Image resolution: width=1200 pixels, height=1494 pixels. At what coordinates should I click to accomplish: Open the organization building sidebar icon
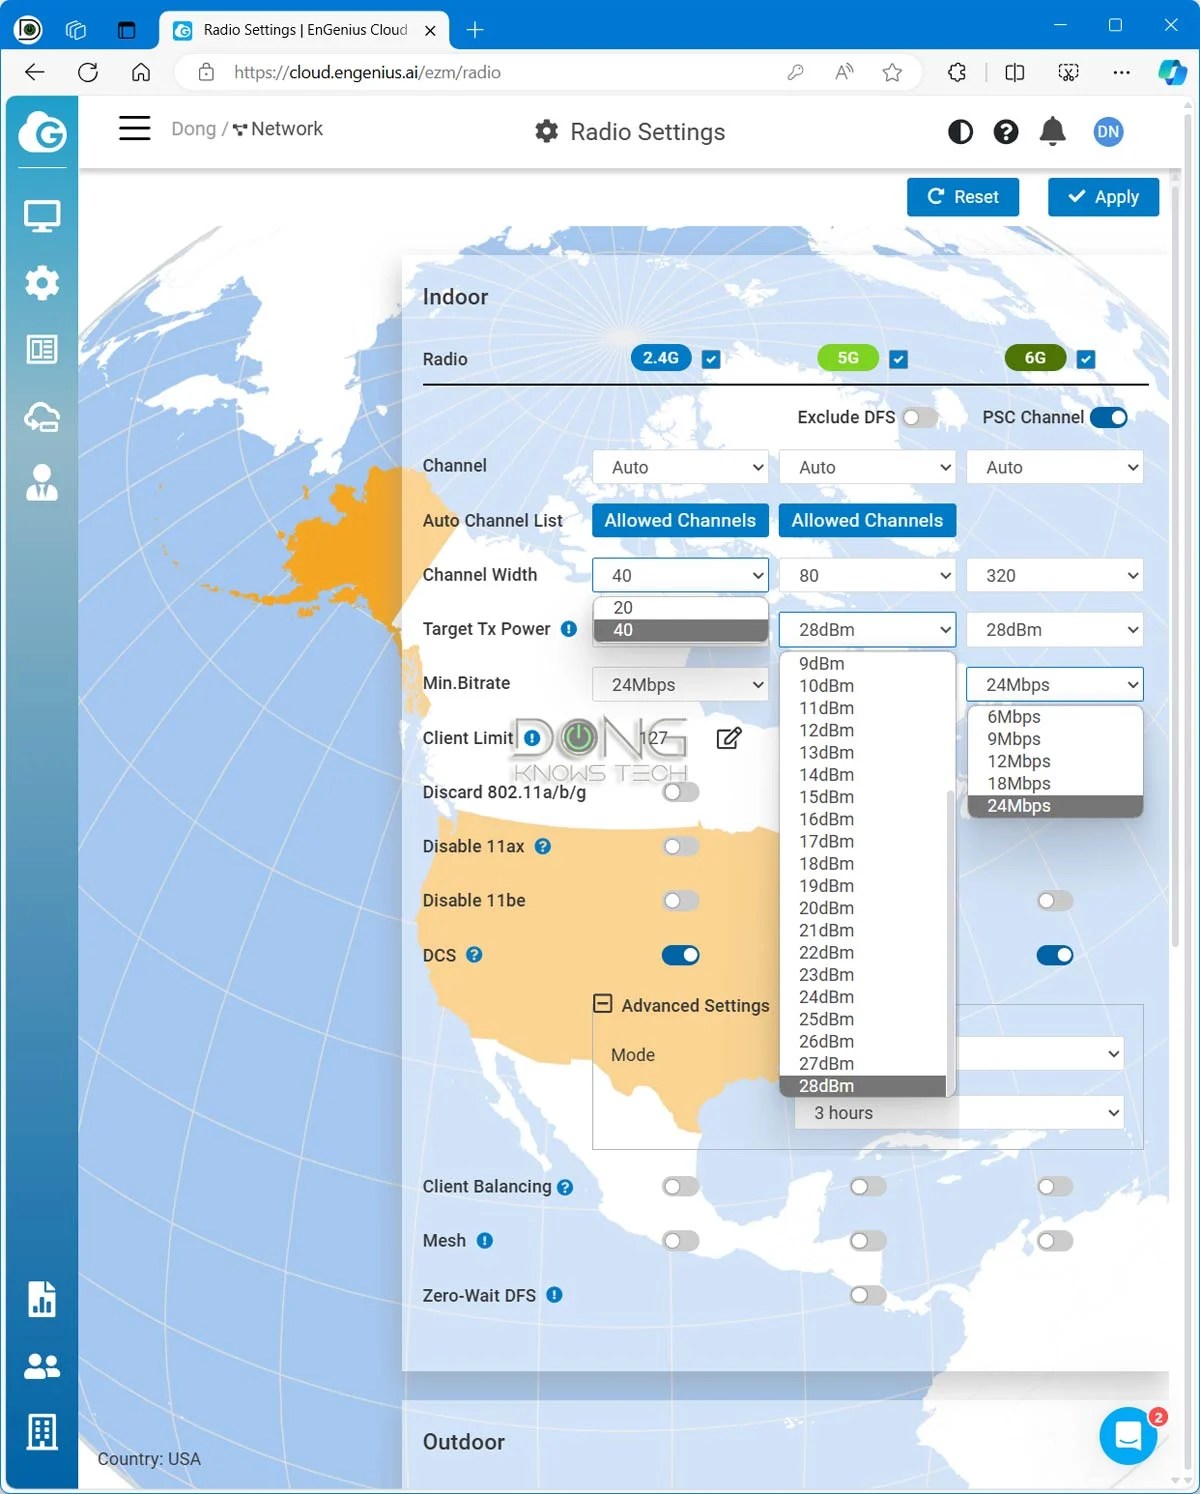tap(42, 1432)
